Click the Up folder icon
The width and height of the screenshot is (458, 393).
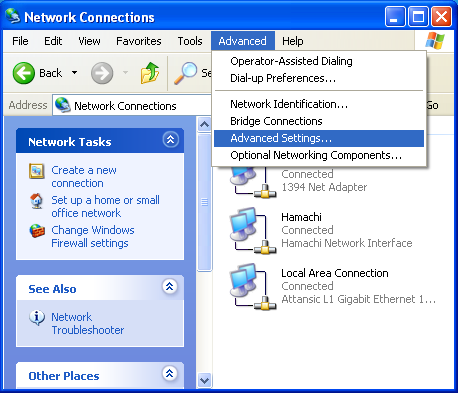coord(150,73)
